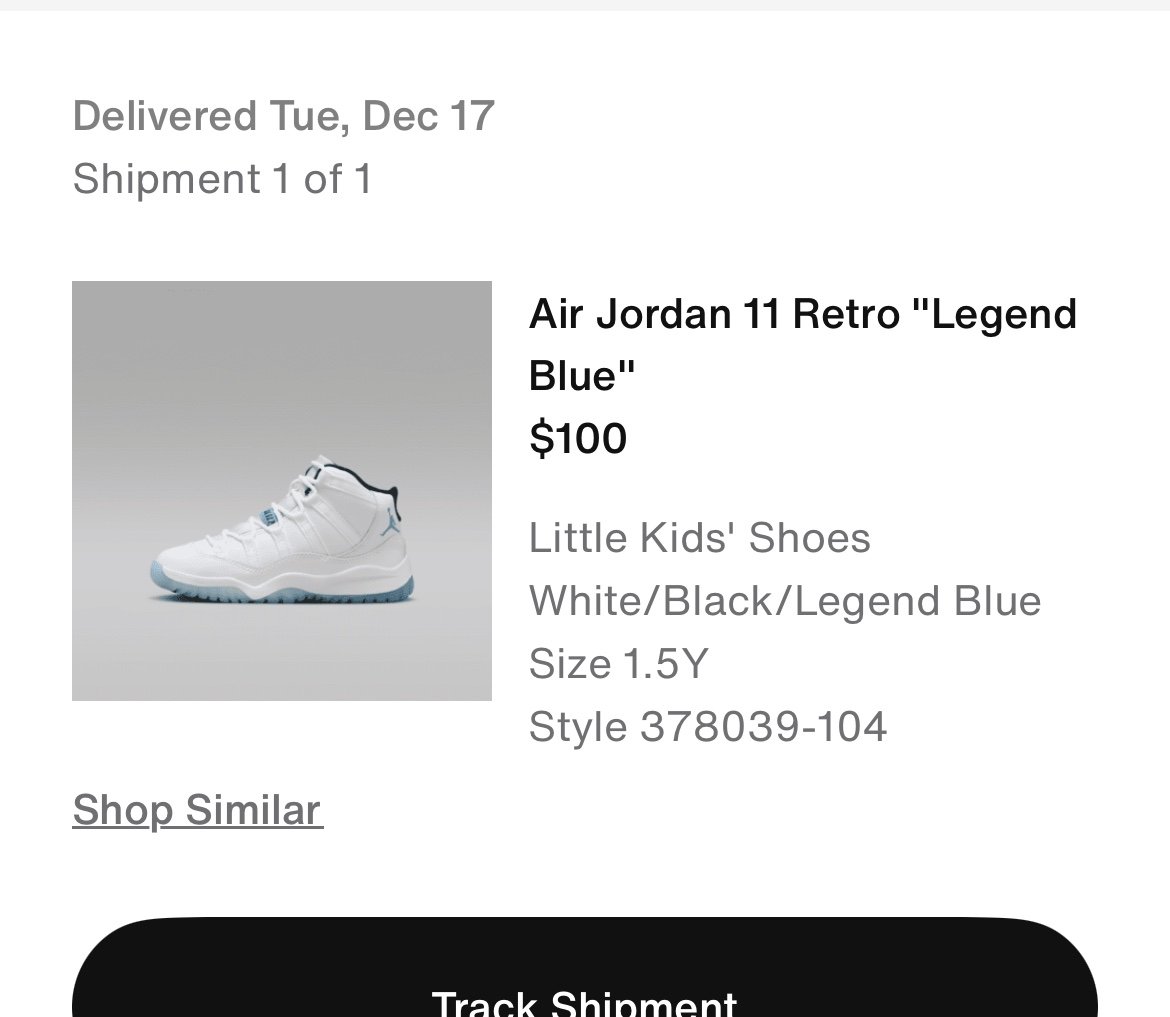This screenshot has height=1017, width=1170.
Task: Tap the Delivered Tue, Dec 17 status
Action: [283, 116]
